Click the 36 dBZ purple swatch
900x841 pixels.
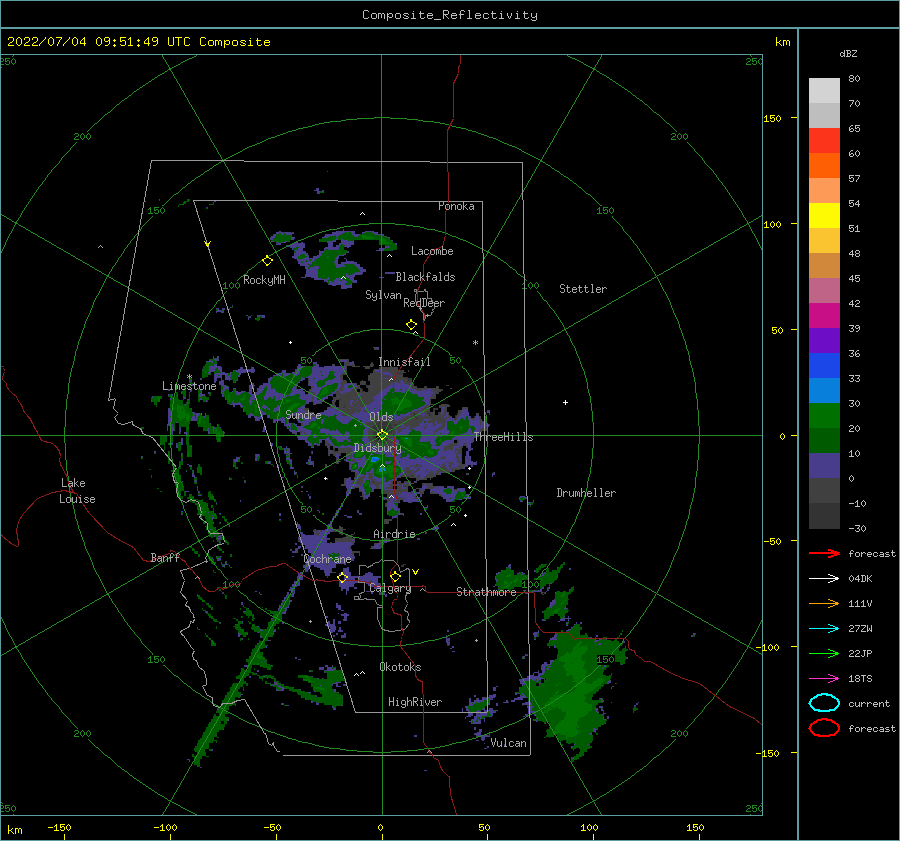point(824,340)
